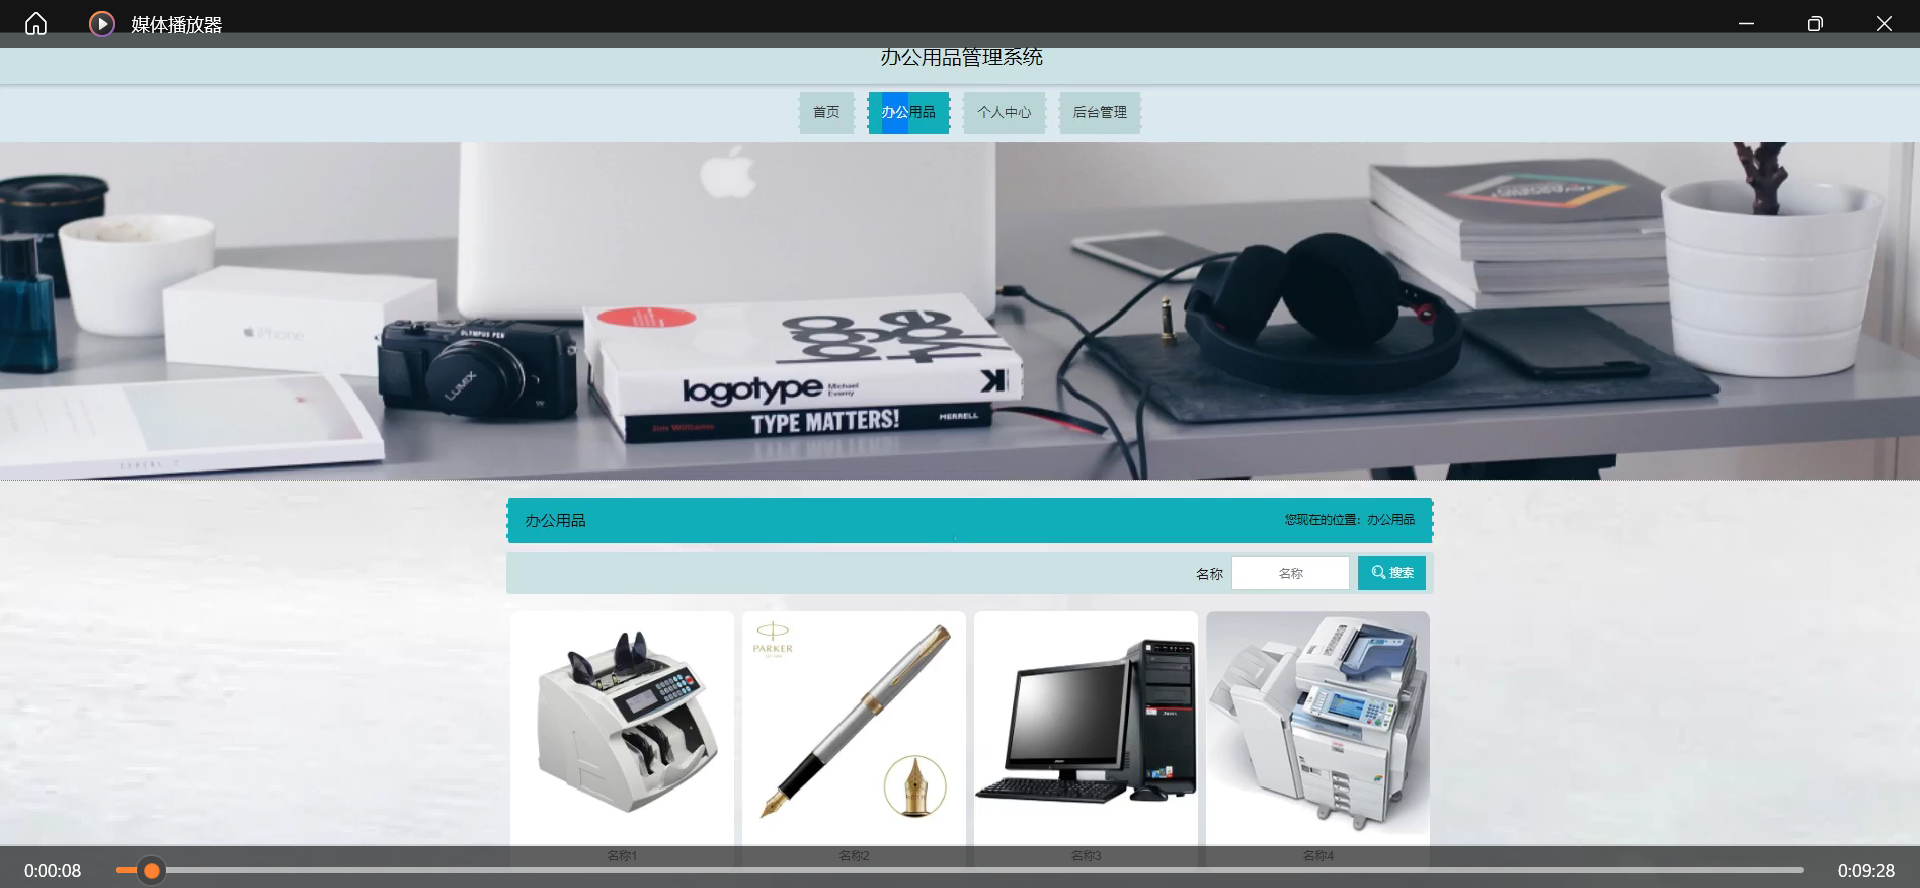
Task: Restore down the media player window
Action: (x=1815, y=24)
